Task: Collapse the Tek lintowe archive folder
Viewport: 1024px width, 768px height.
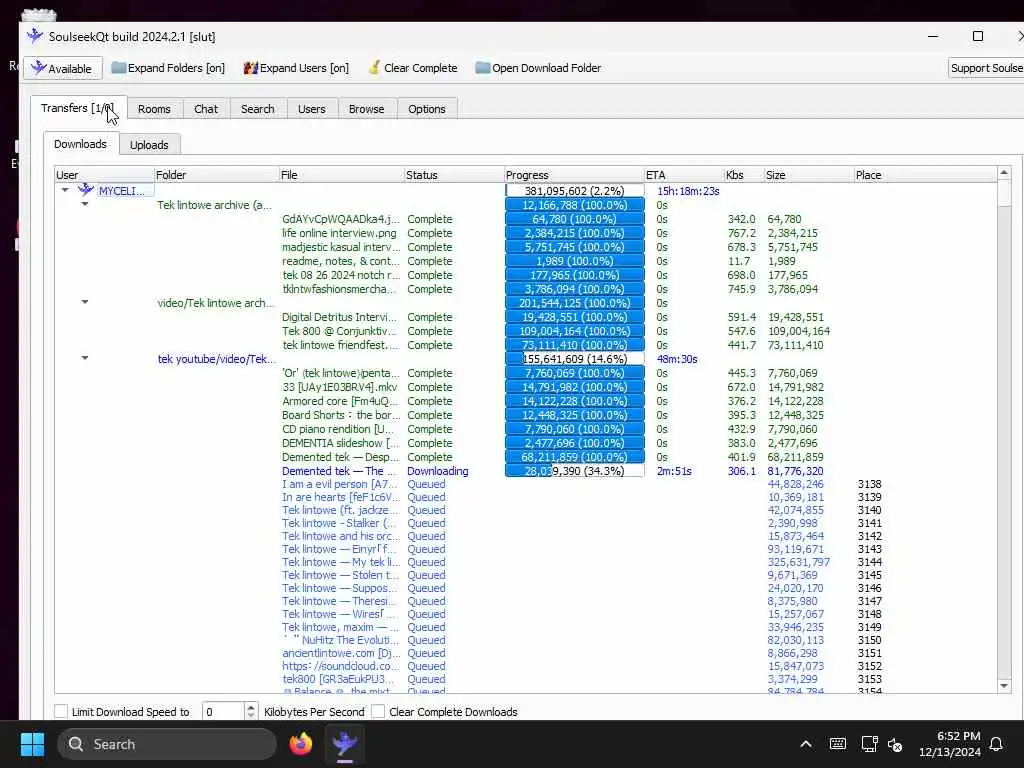Action: coord(85,204)
